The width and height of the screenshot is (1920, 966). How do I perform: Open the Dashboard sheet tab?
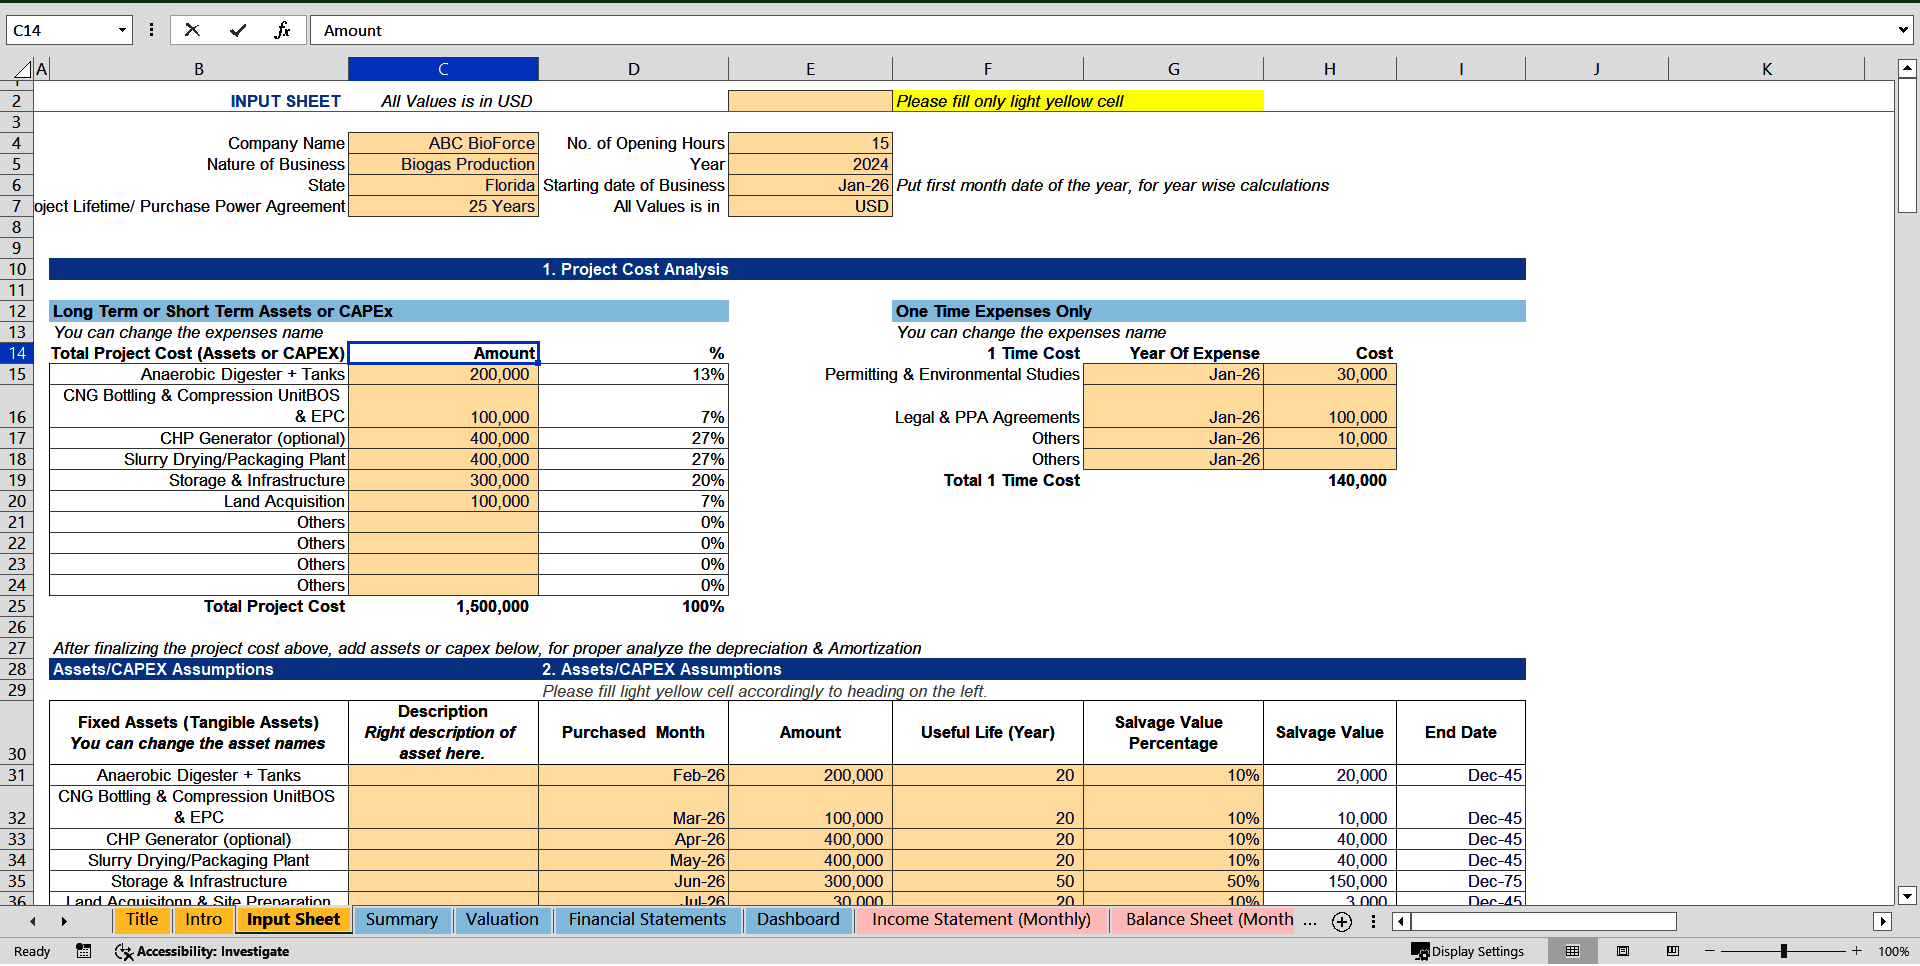click(x=798, y=920)
